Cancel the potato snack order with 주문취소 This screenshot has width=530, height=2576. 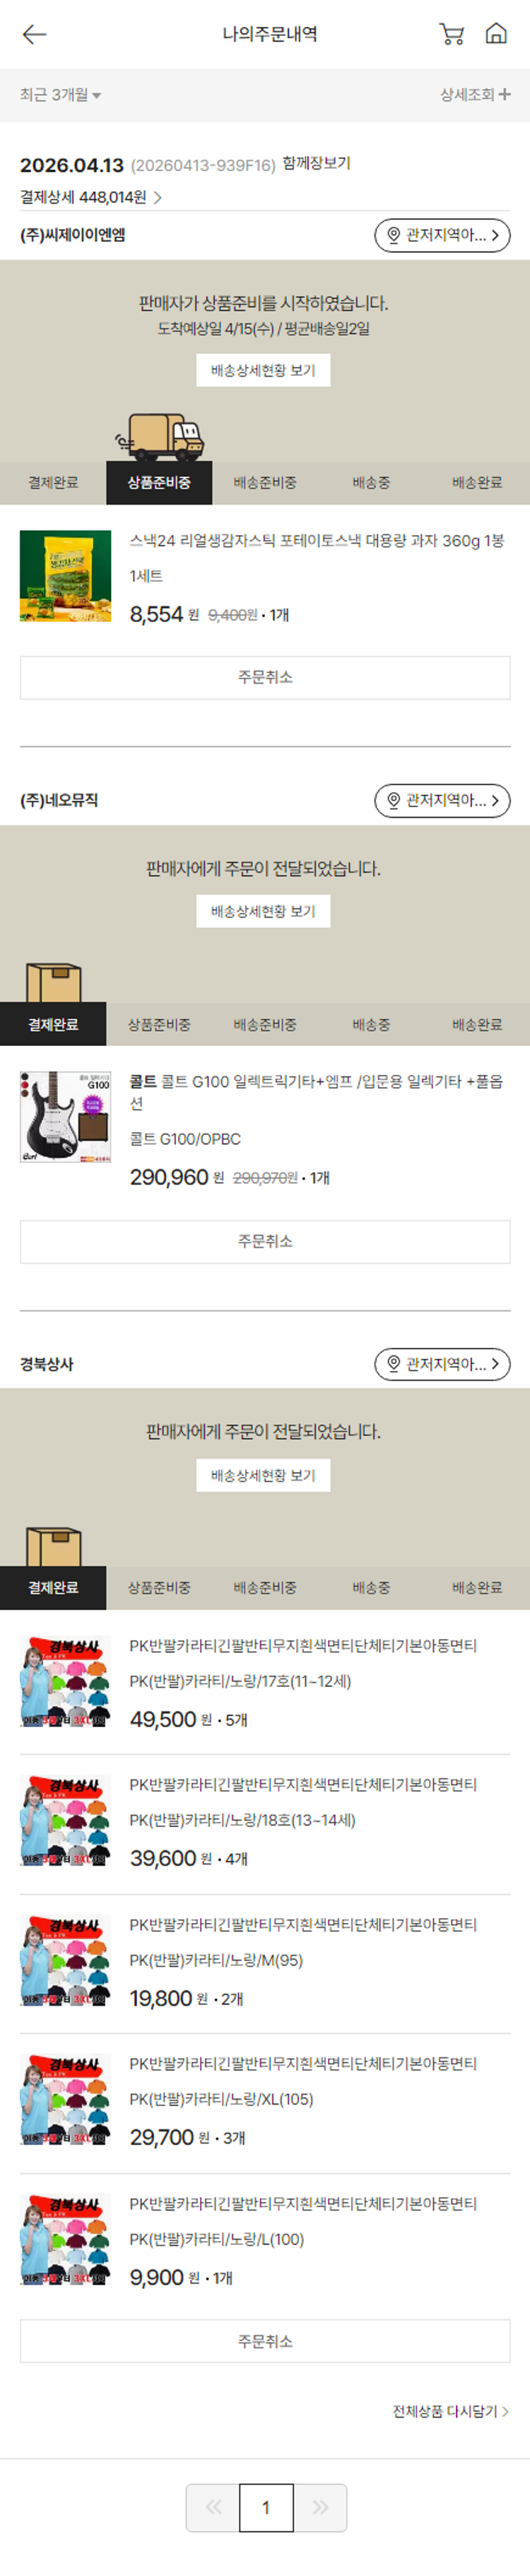point(265,677)
